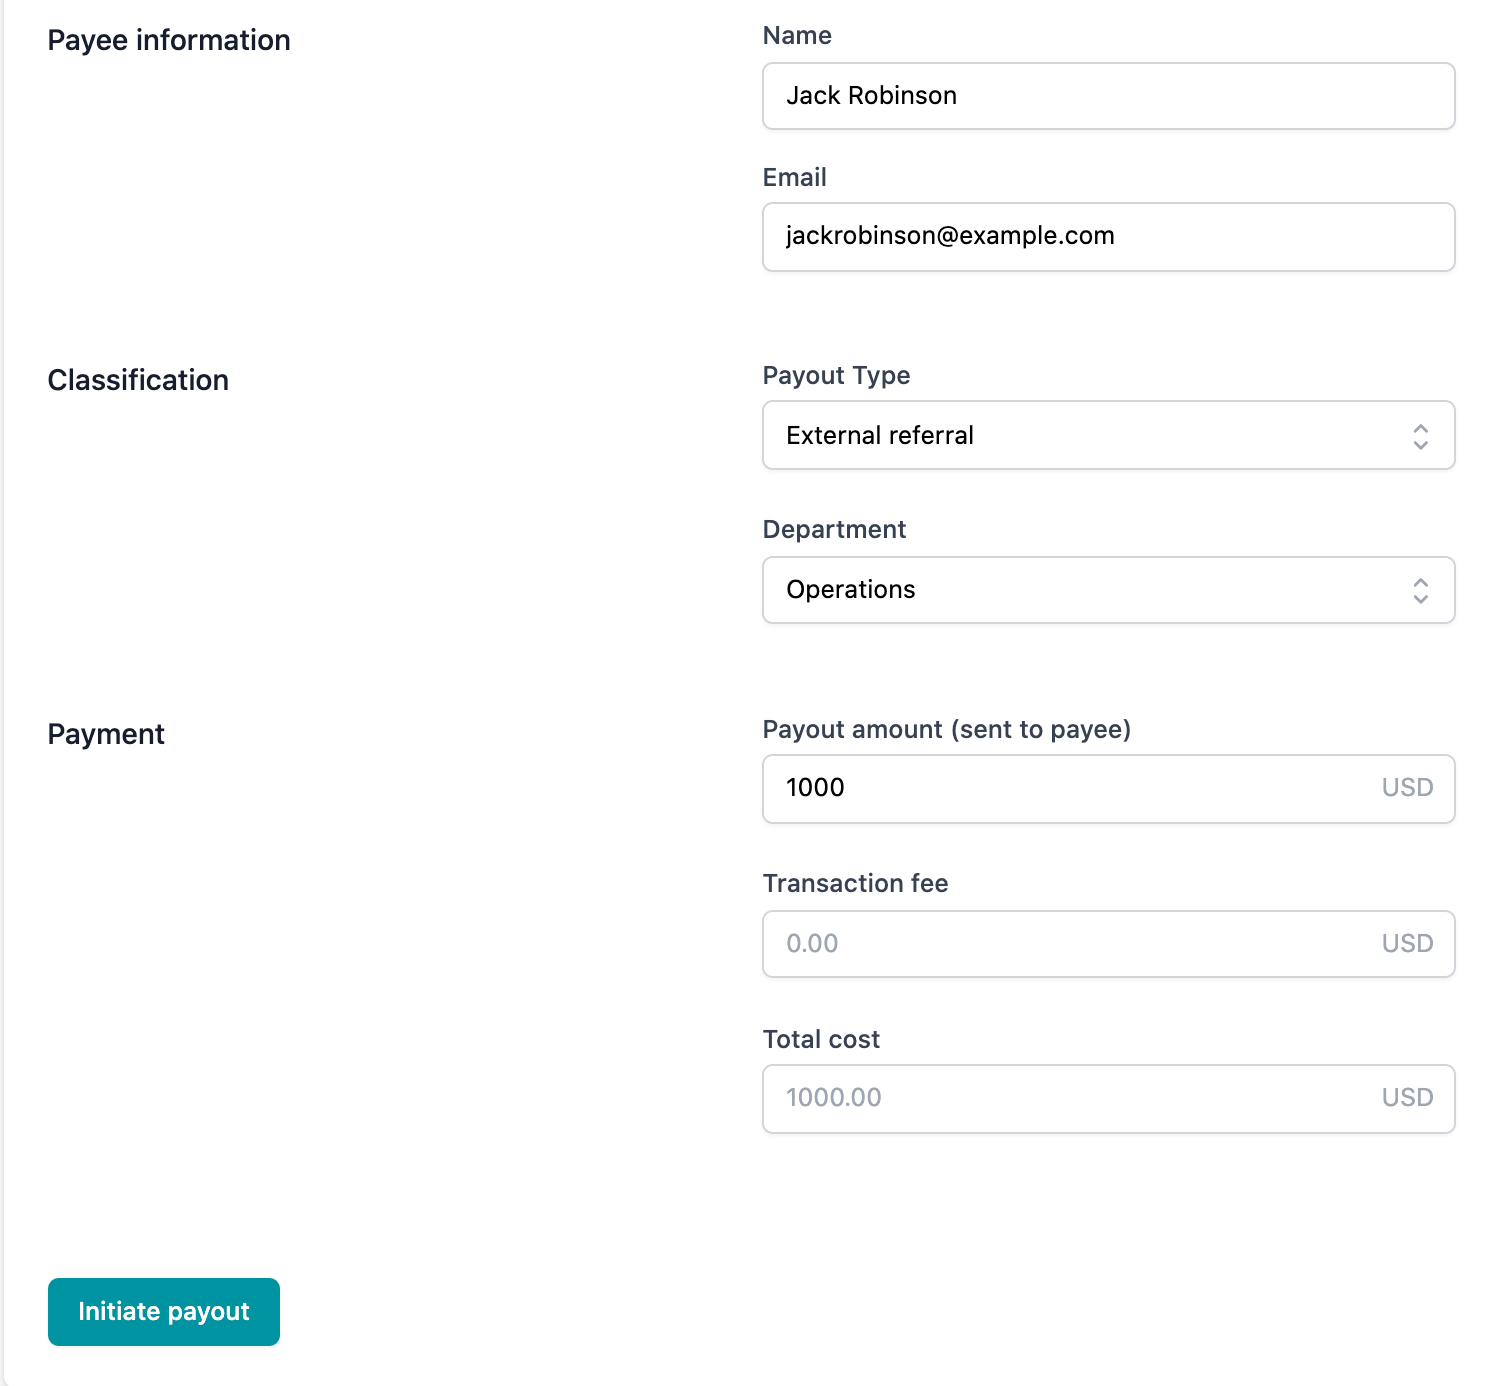Image resolution: width=1492 pixels, height=1386 pixels.
Task: Click the USD suffix in Transaction fee field
Action: pos(1407,944)
